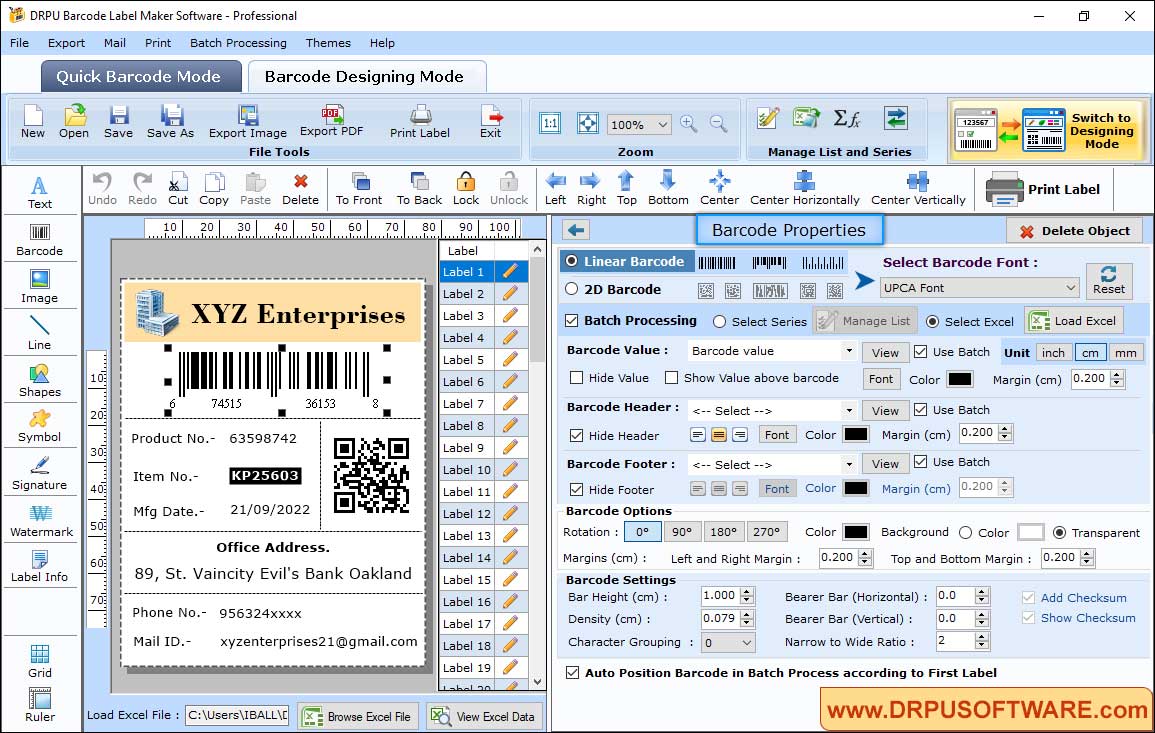Open the File menu
This screenshot has width=1155, height=733.
[x=20, y=43]
